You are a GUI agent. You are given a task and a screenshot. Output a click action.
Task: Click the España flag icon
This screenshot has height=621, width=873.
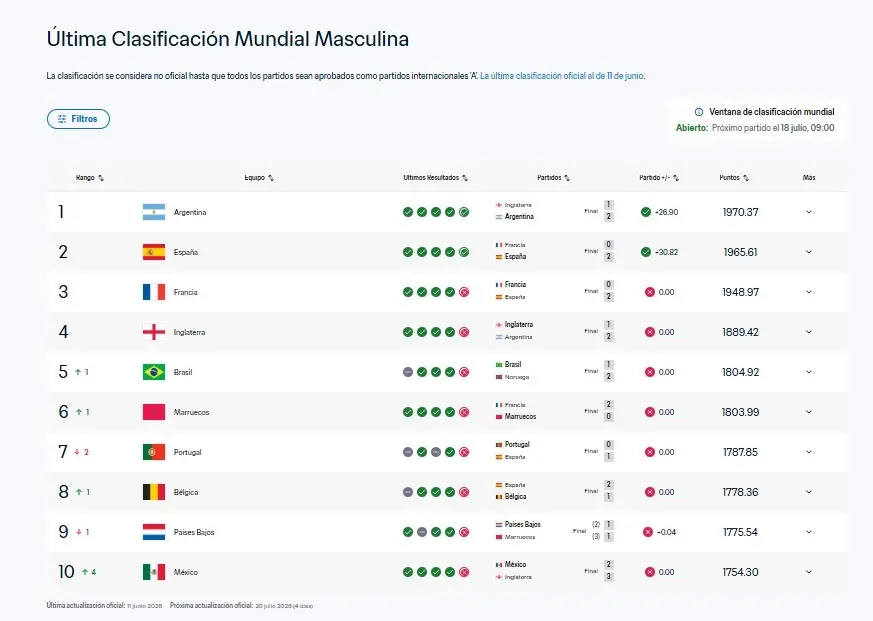click(x=154, y=252)
